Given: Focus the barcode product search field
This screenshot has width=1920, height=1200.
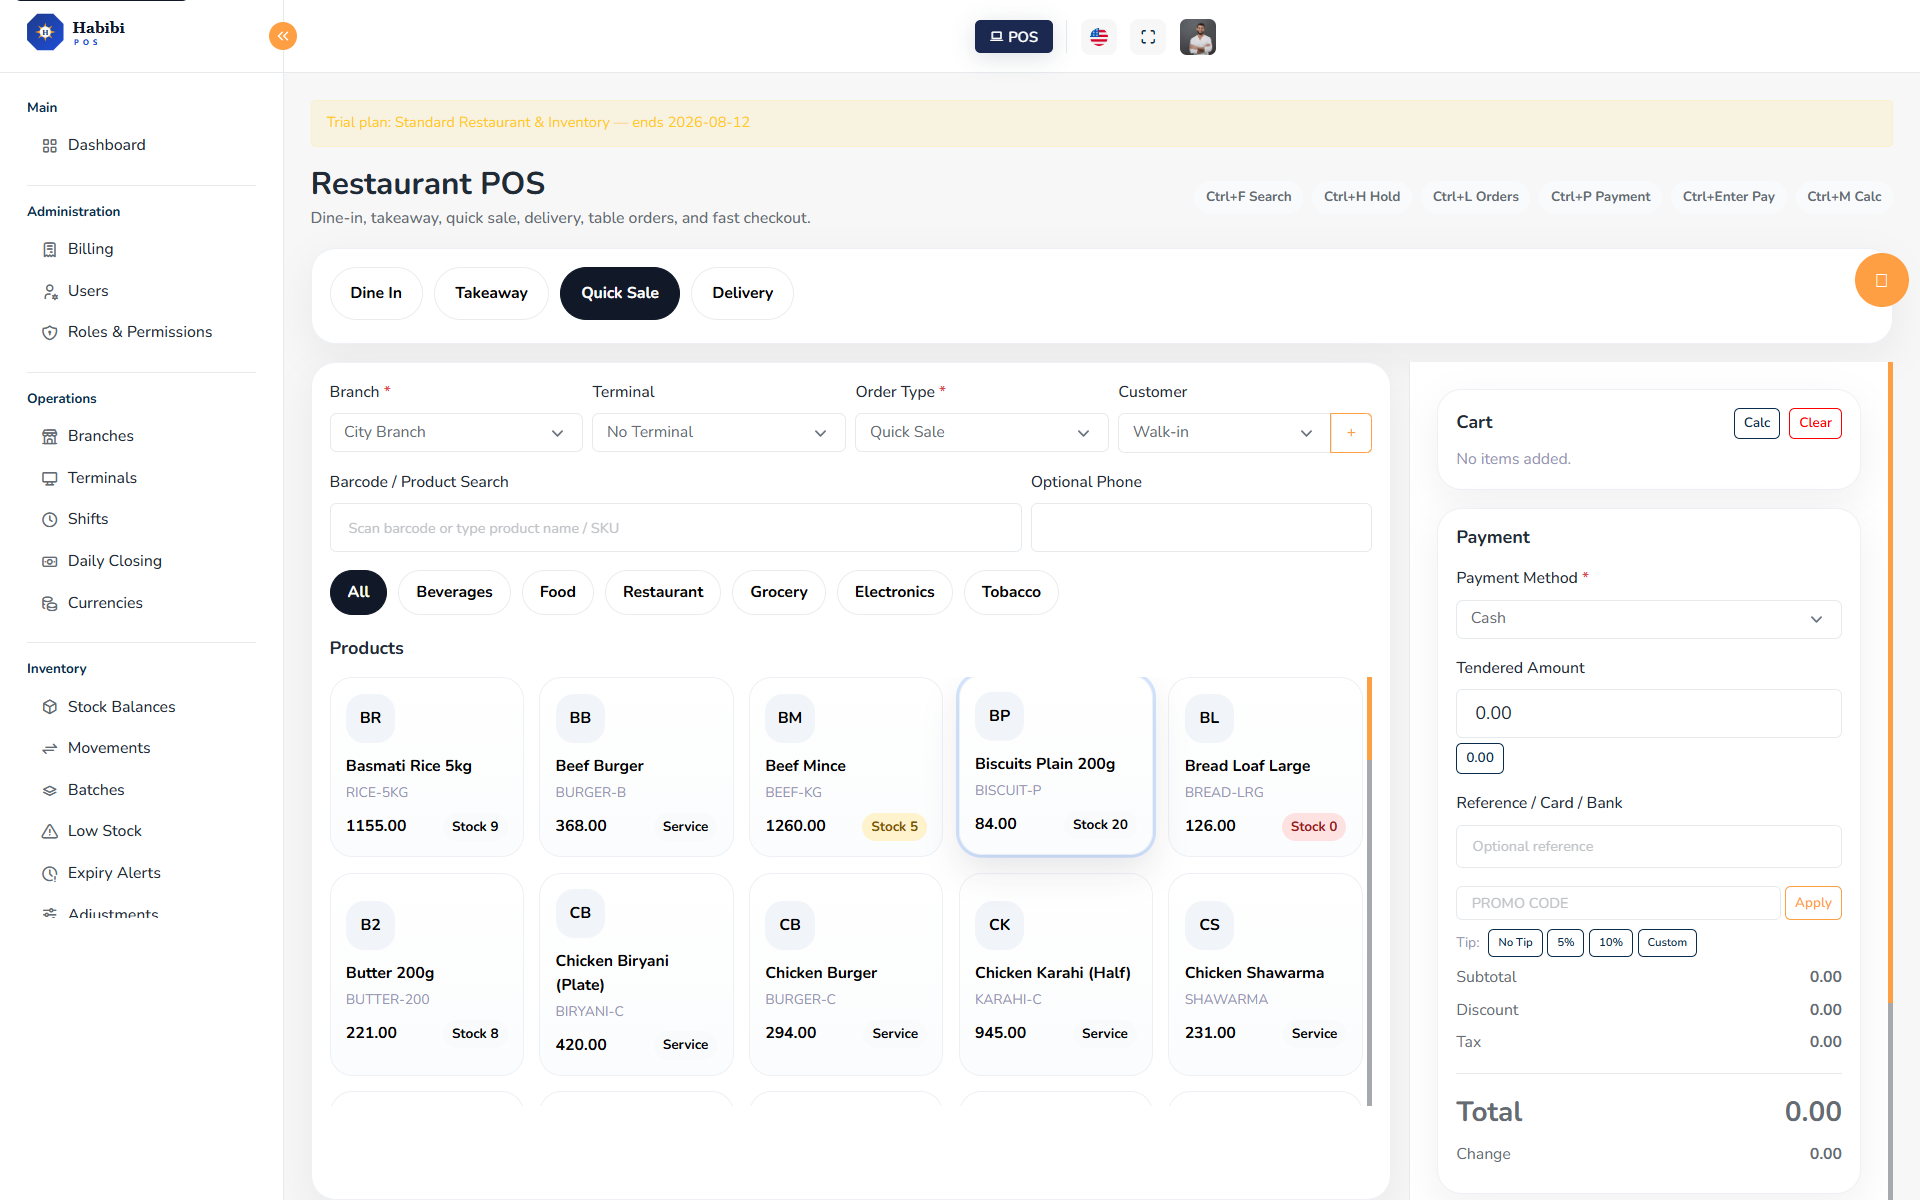Looking at the screenshot, I should coord(675,528).
